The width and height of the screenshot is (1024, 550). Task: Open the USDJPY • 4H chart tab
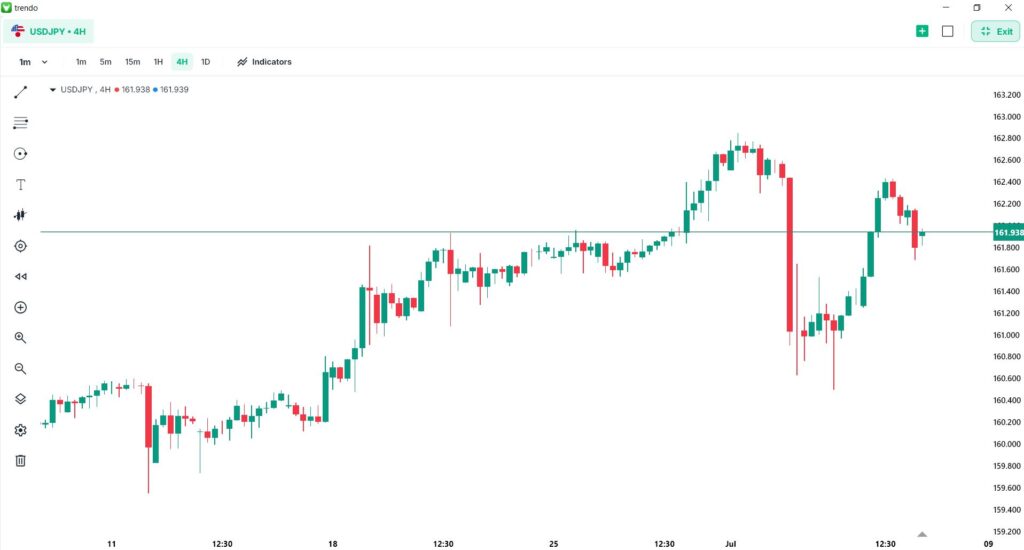coord(48,31)
